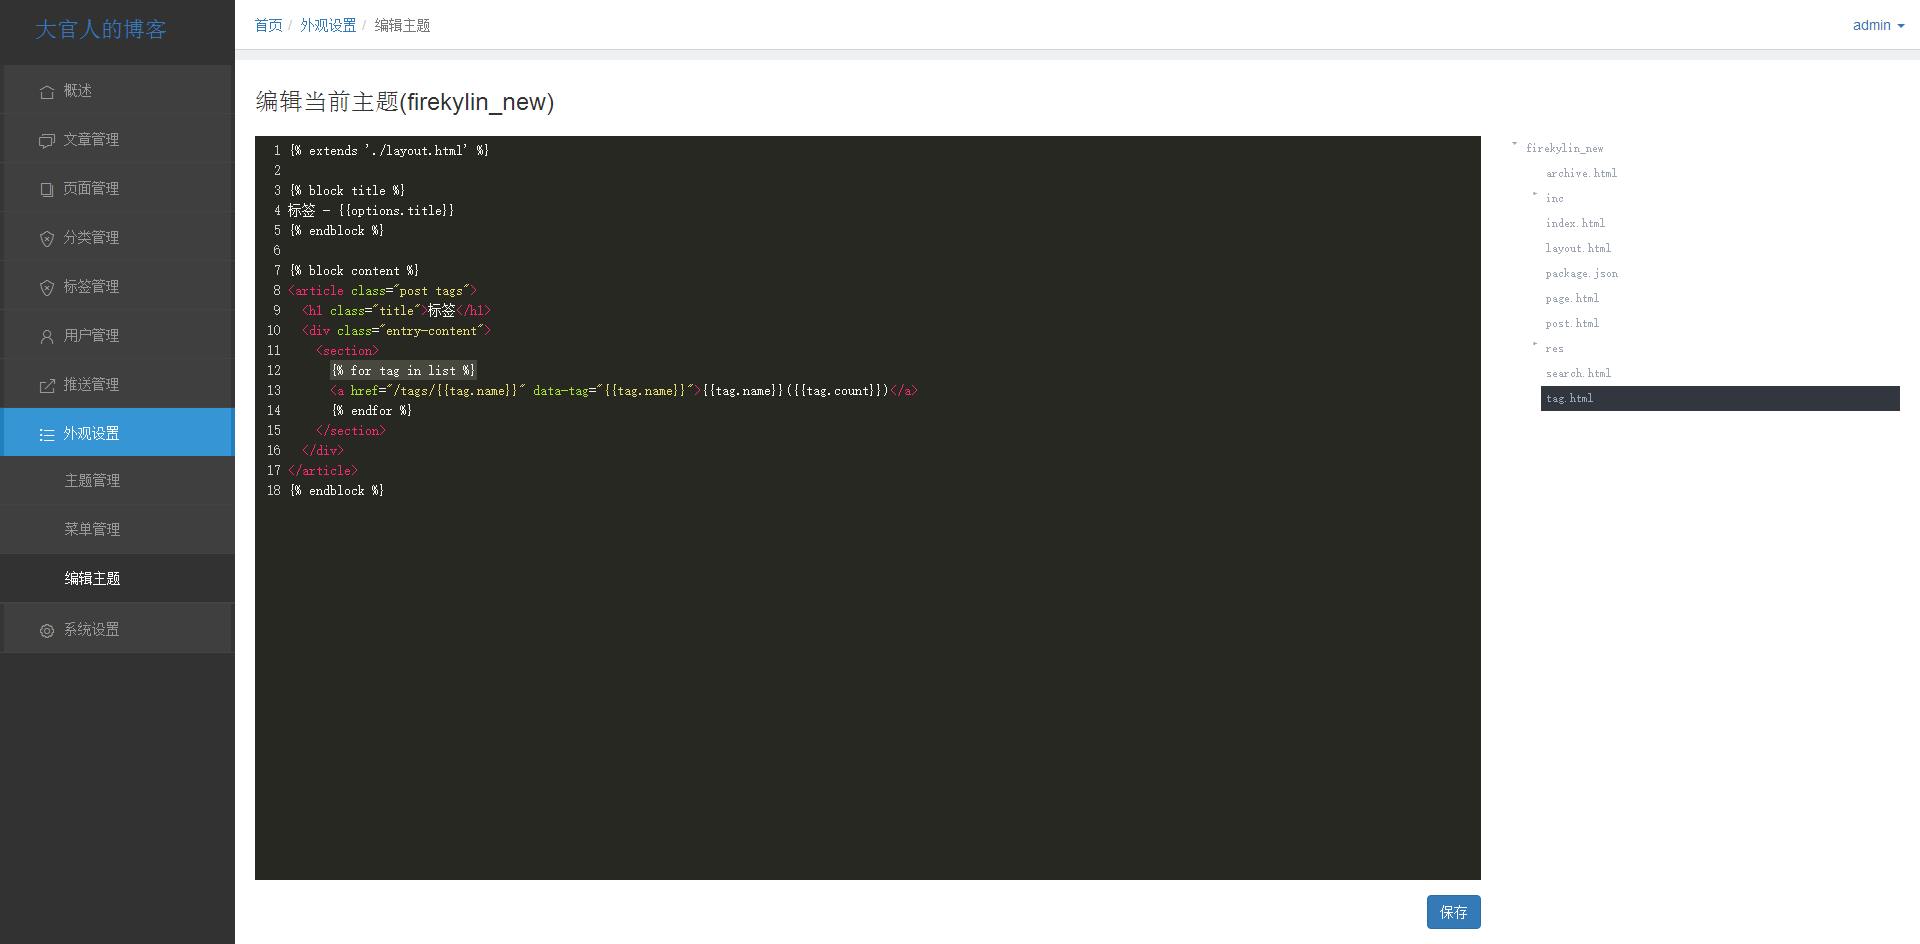
Task: Open the 推送管理 menu item
Action: pyautogui.click(x=118, y=384)
